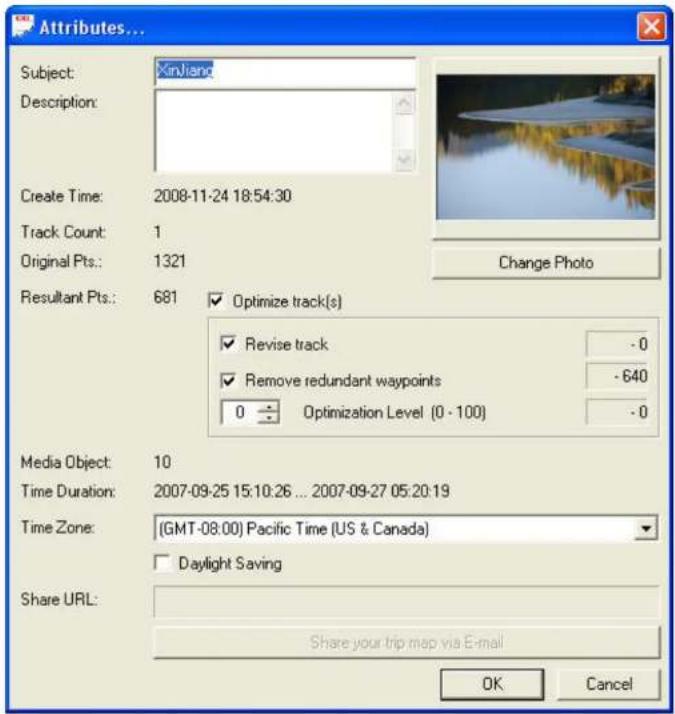The height and width of the screenshot is (714, 675).
Task: Click the Original Pts value 1321
Action: point(169,261)
